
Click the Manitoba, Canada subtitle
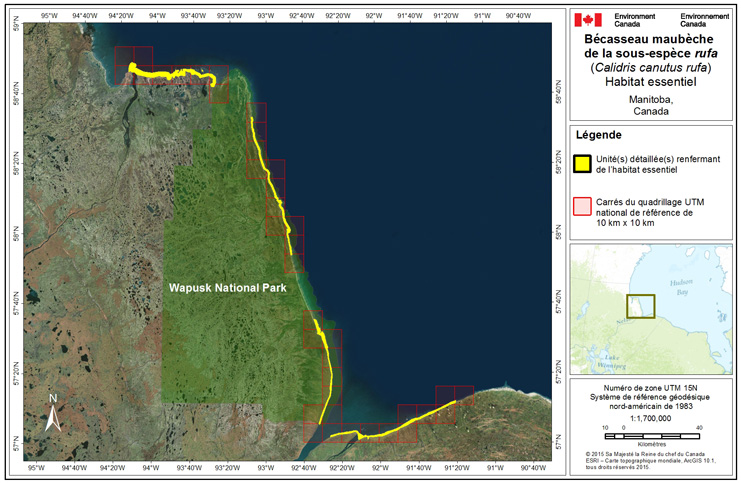click(x=650, y=108)
